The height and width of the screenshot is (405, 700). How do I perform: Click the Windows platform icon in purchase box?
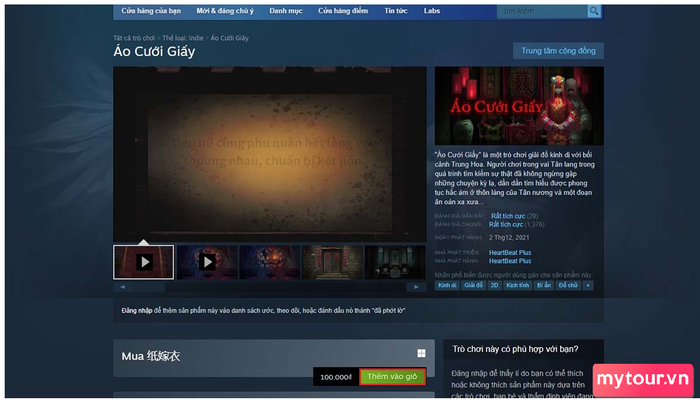(x=421, y=354)
